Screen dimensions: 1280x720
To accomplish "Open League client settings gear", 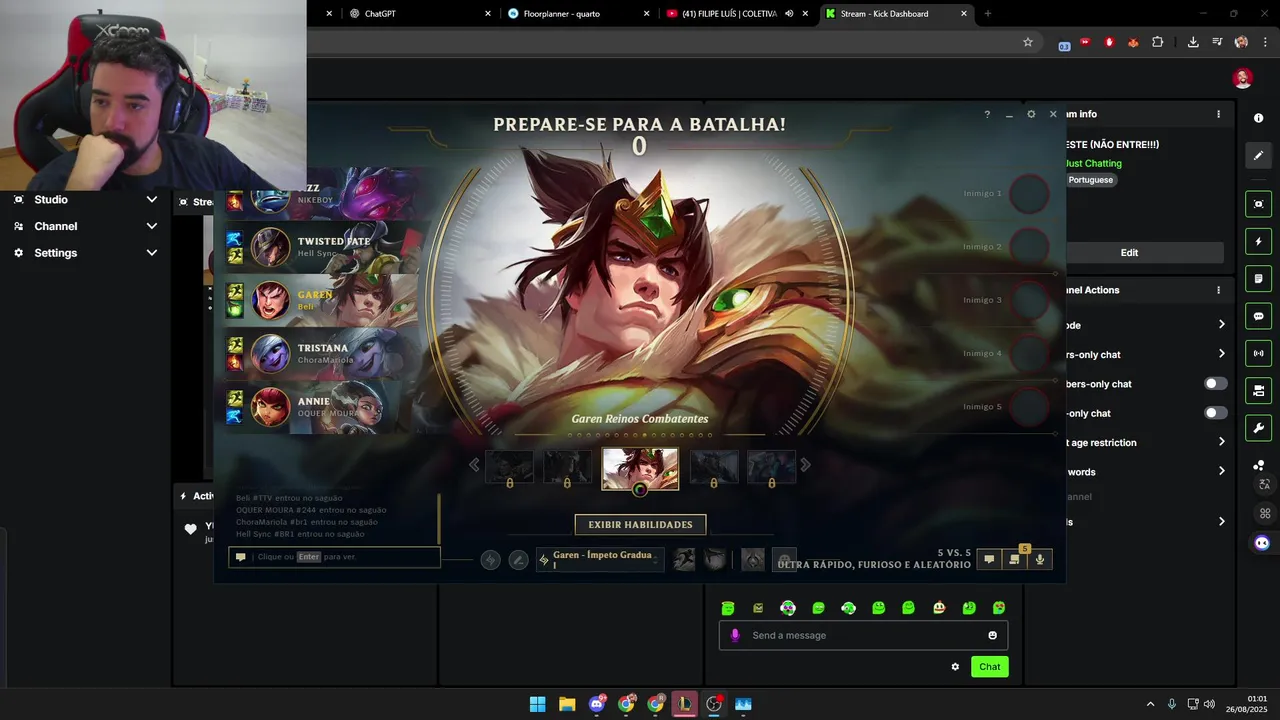I will click(1031, 114).
